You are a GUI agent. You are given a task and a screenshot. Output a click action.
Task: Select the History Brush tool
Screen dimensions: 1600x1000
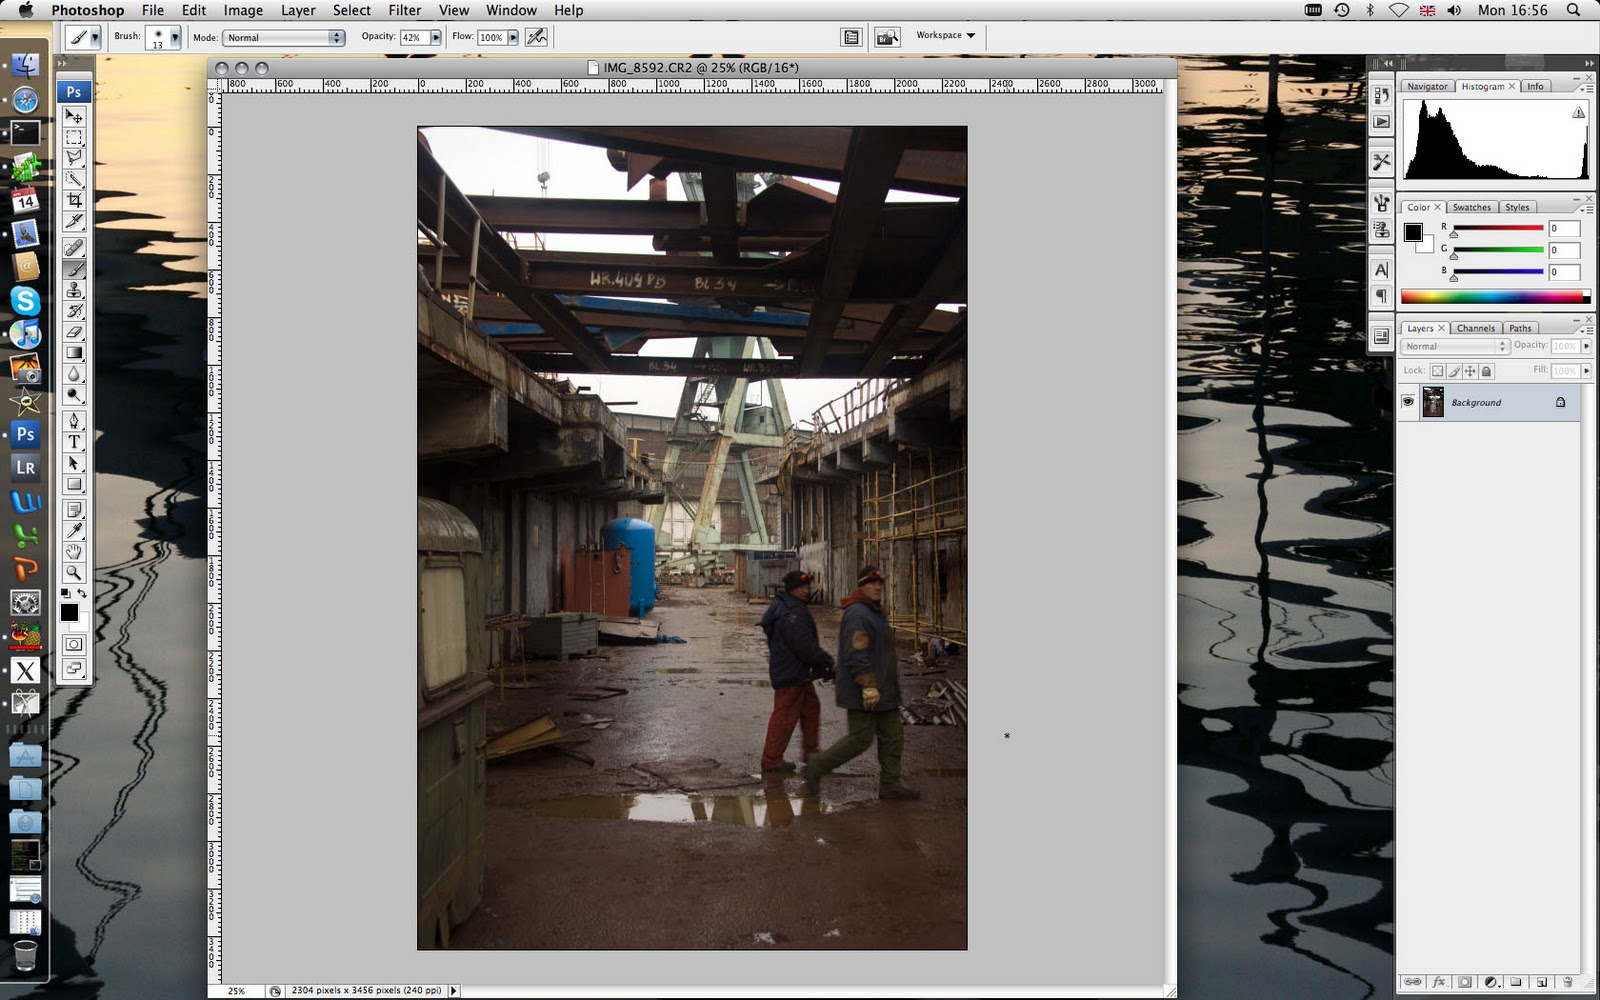[x=74, y=311]
